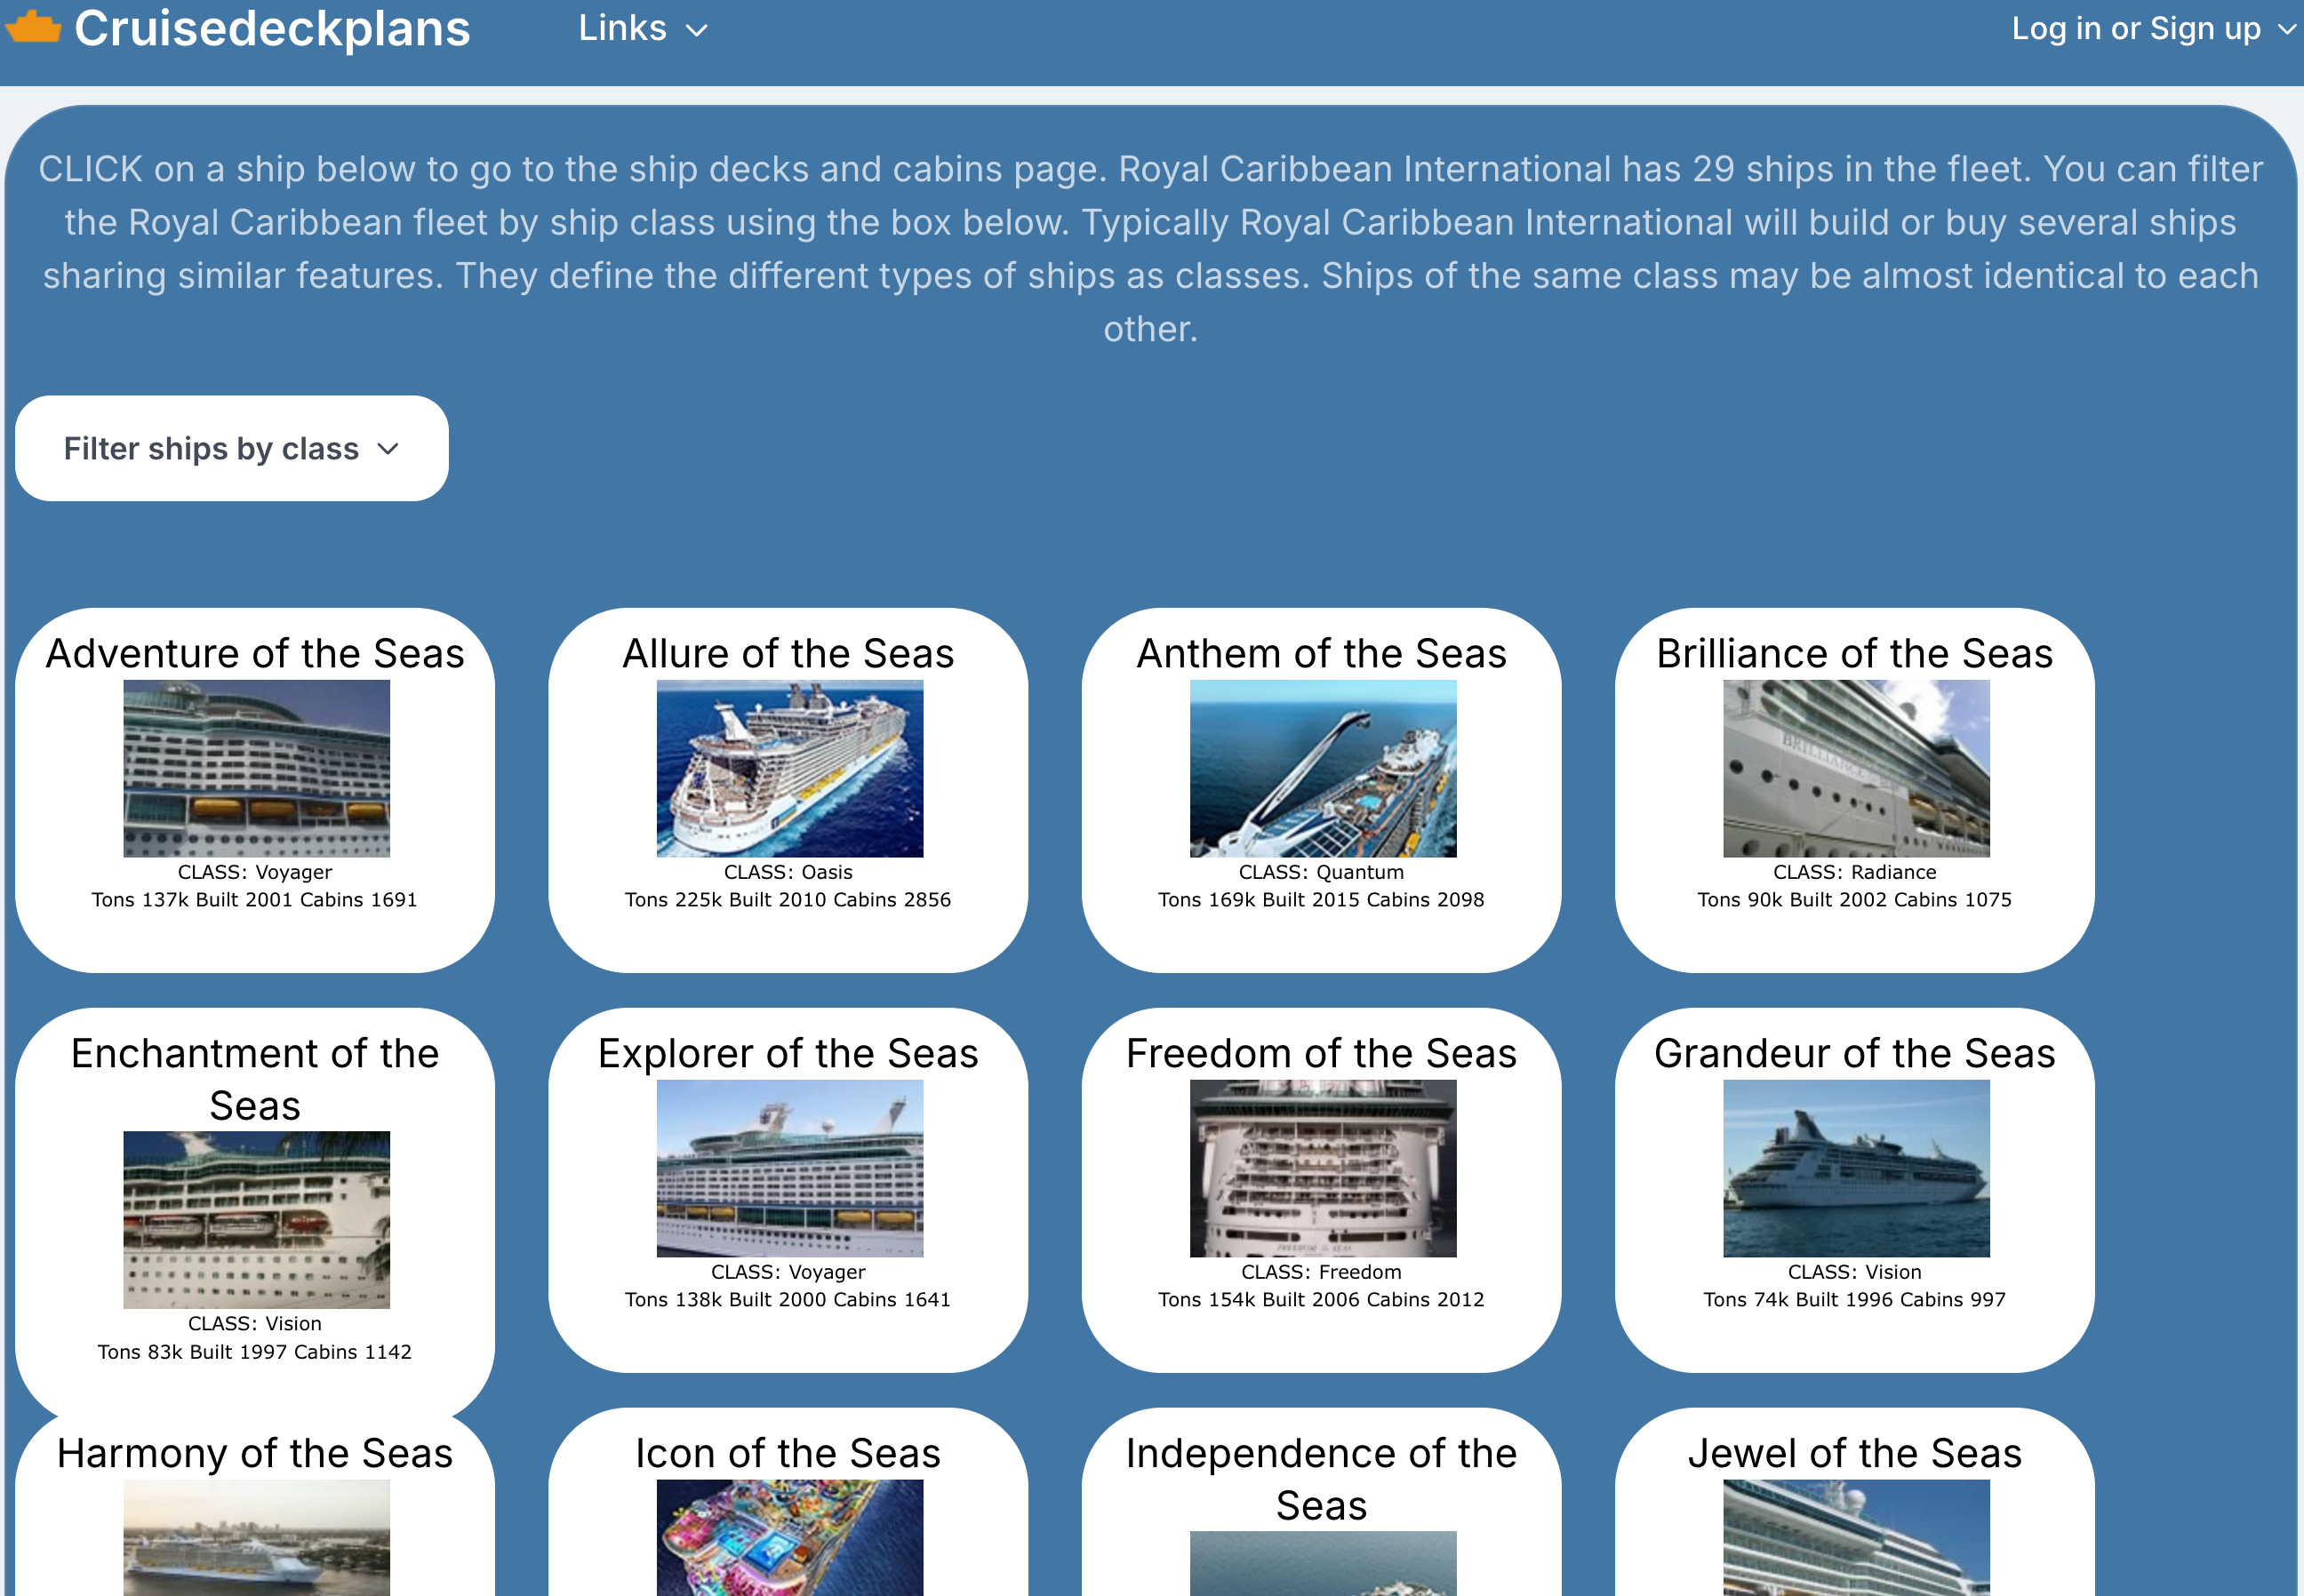Click chevron beside Log in or Sign up

[x=2286, y=30]
